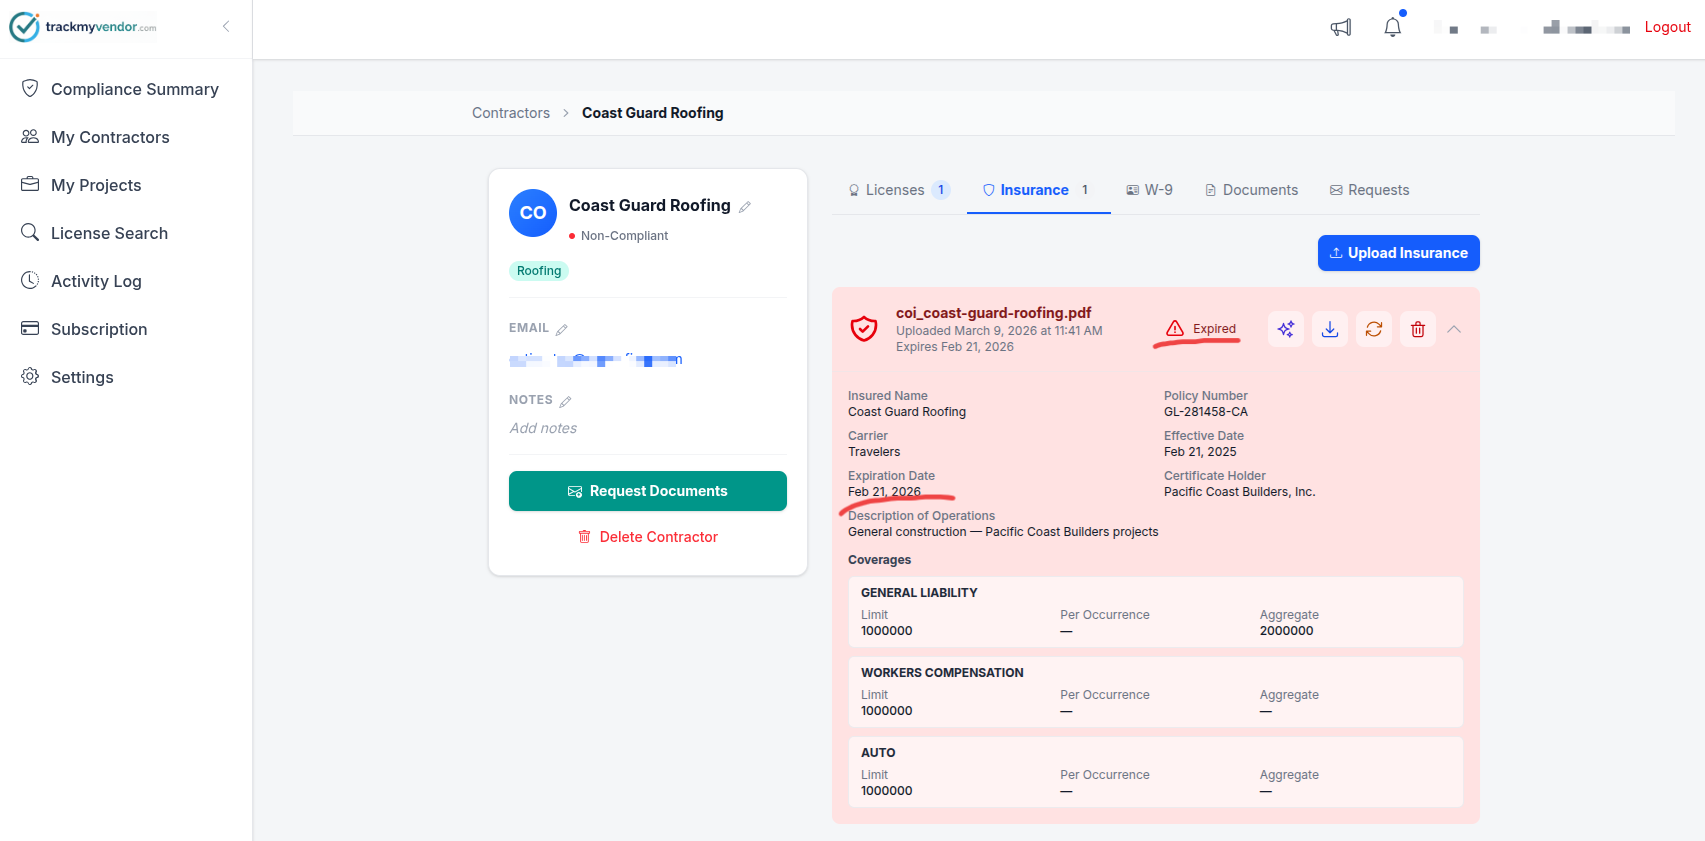Download the insurance certificate
This screenshot has height=841, width=1705.
pyautogui.click(x=1330, y=329)
